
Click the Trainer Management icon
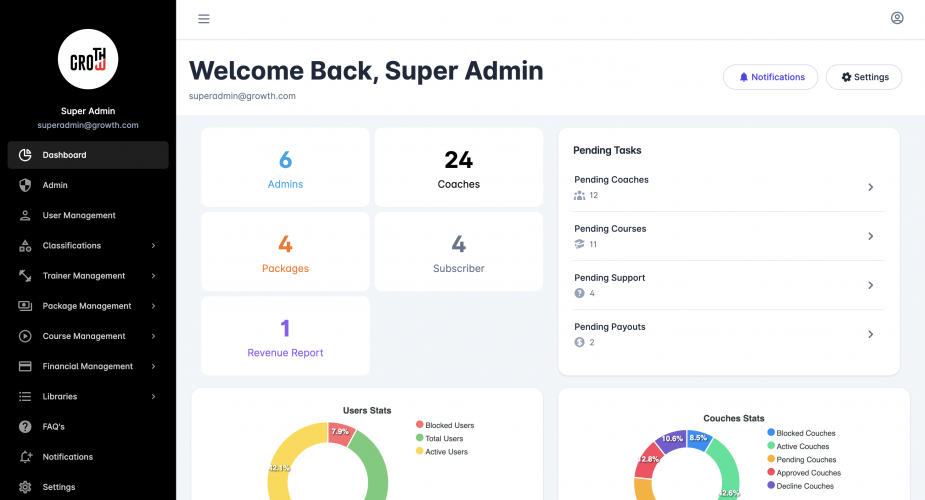(x=25, y=275)
